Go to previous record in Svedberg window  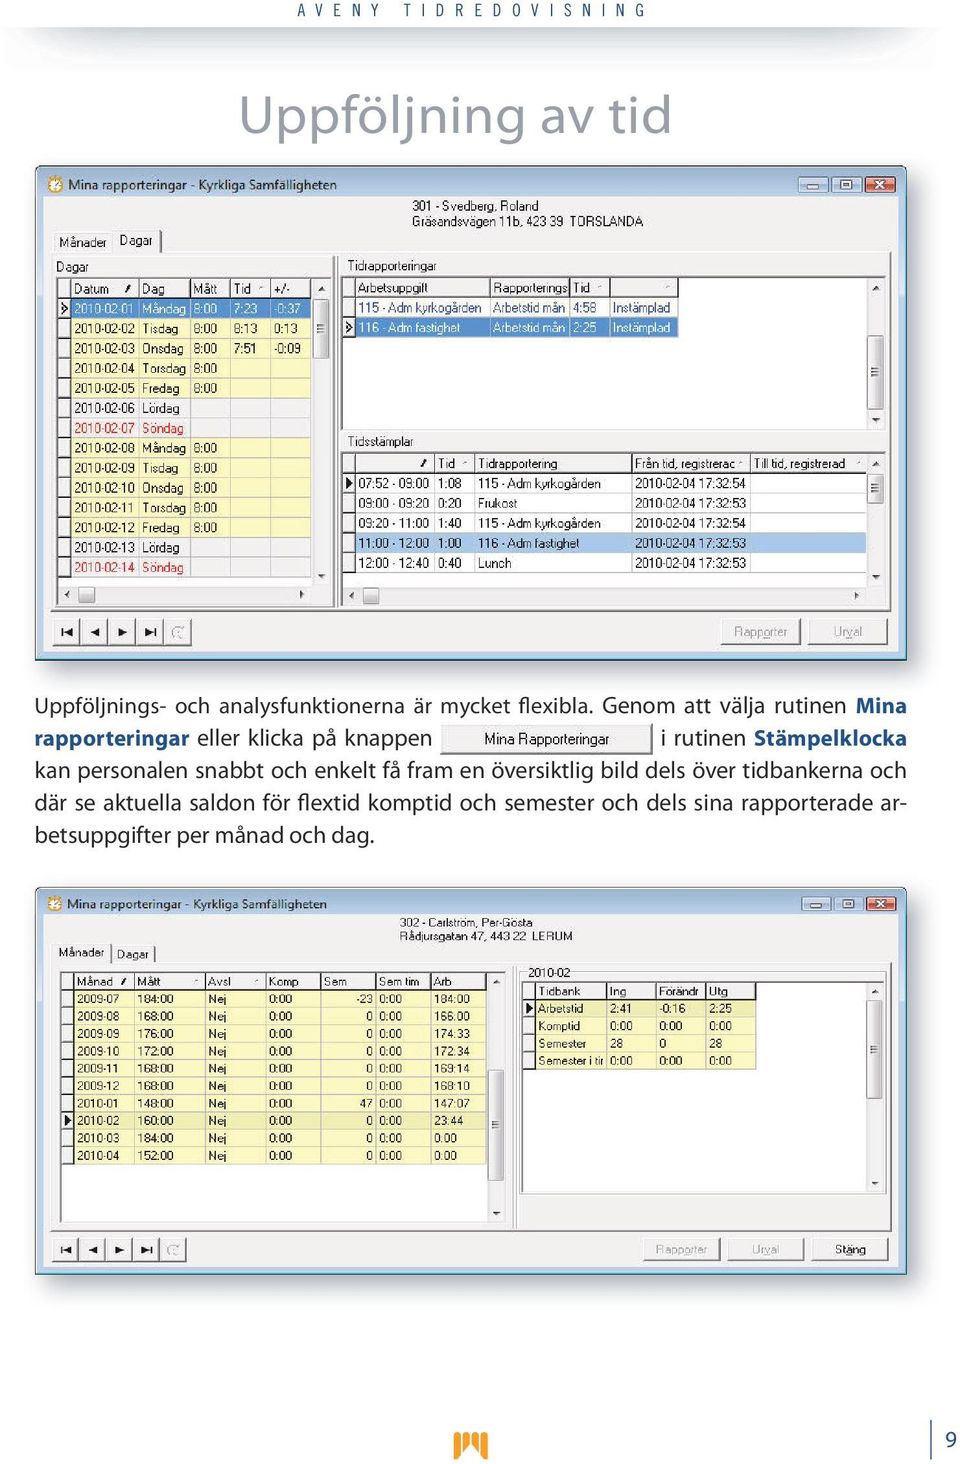point(95,632)
